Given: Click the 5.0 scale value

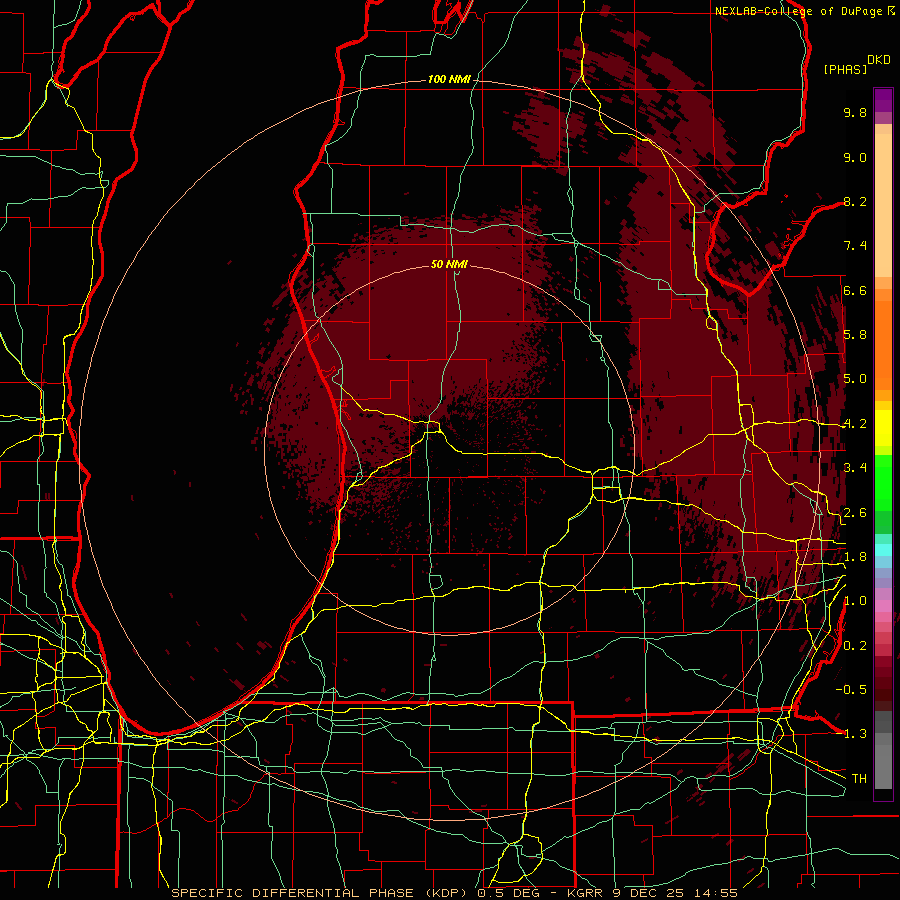Looking at the screenshot, I should click(855, 379).
